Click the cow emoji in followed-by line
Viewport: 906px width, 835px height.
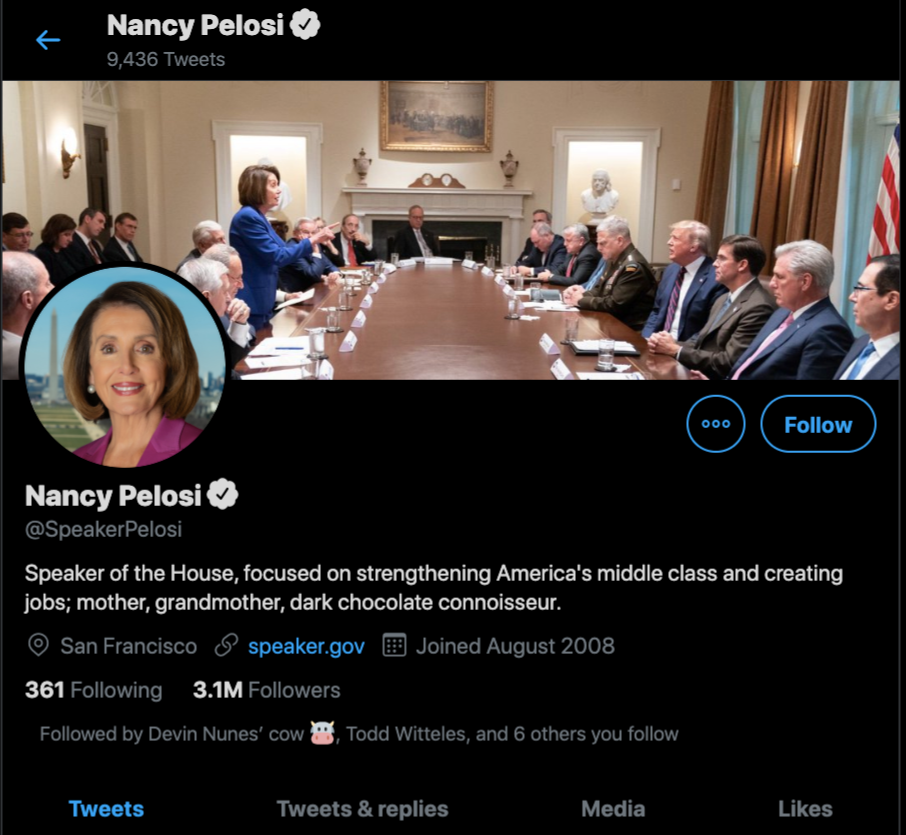[x=322, y=734]
